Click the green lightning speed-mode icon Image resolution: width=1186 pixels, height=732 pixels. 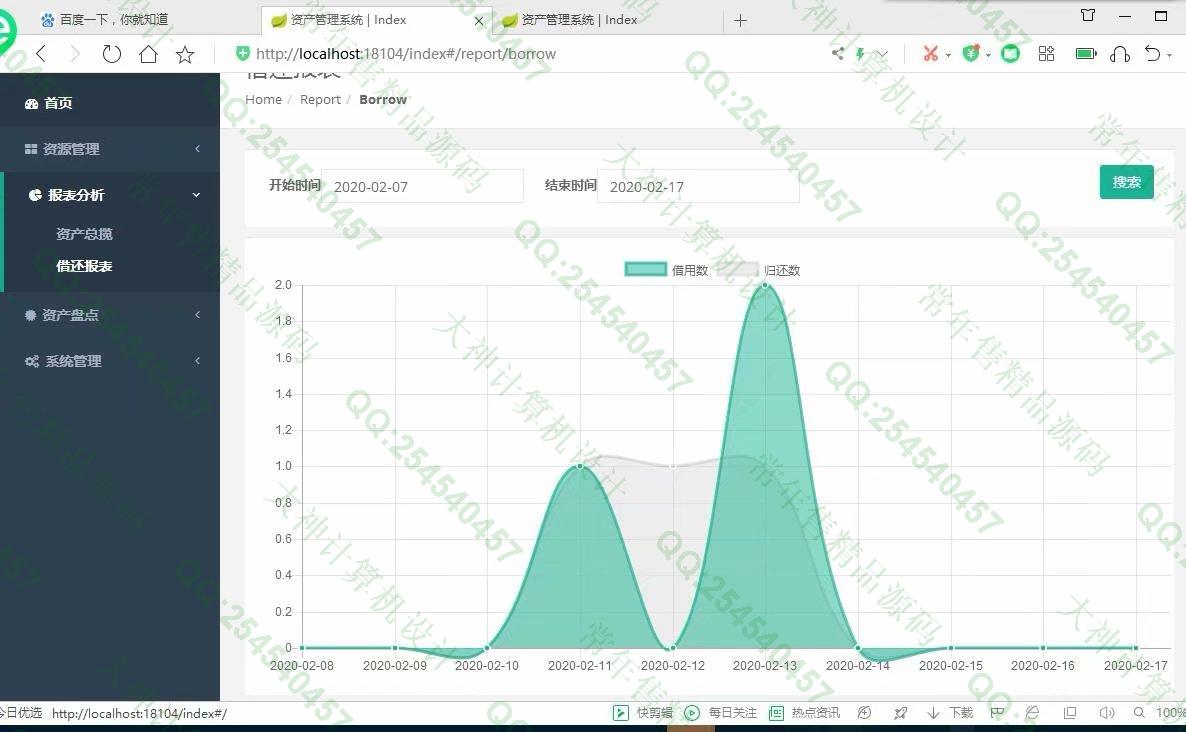tap(860, 54)
